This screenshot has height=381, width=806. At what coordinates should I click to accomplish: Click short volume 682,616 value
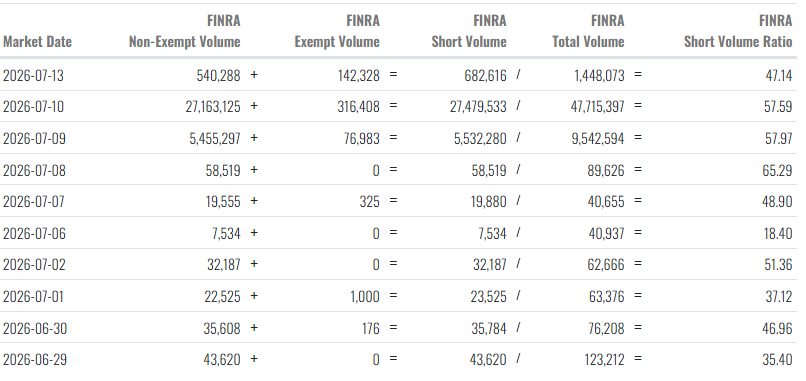tap(485, 76)
